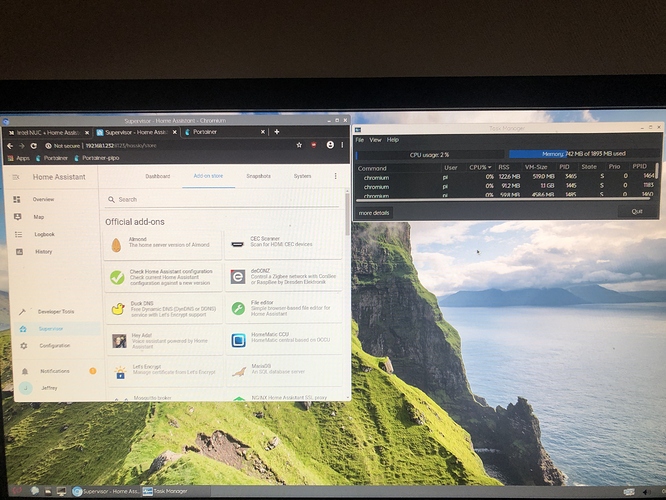Open the Chromium profile avatar
This screenshot has width=666, height=500.
[x=330, y=145]
